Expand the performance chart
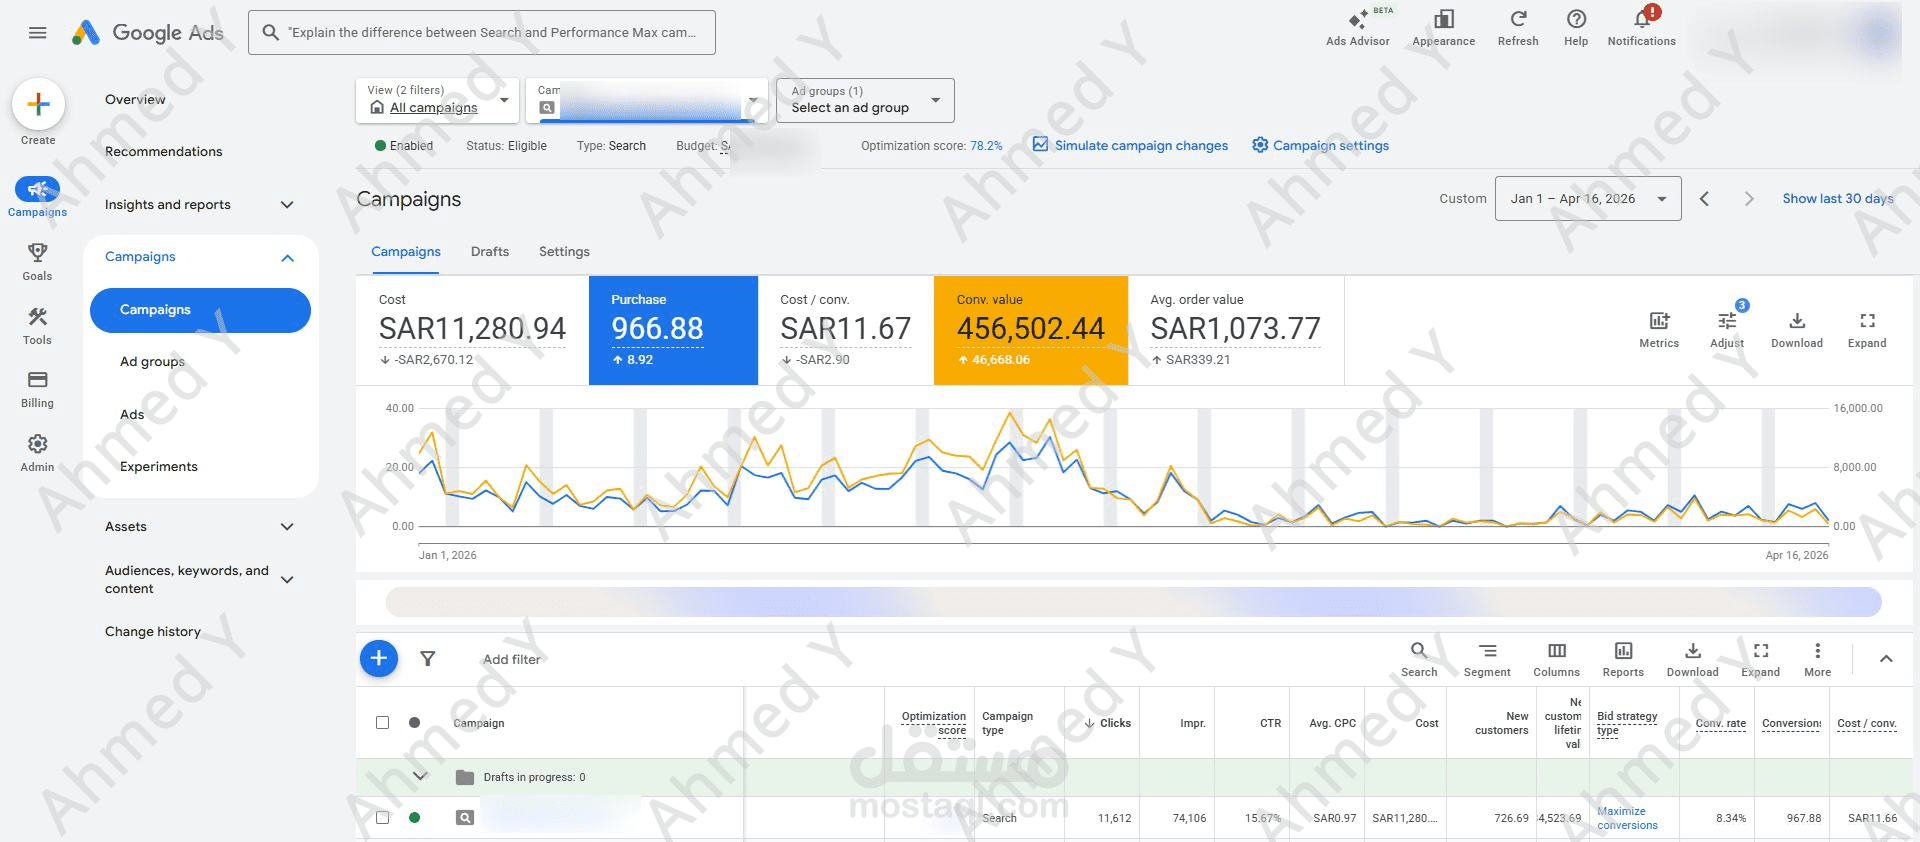 pos(1867,329)
